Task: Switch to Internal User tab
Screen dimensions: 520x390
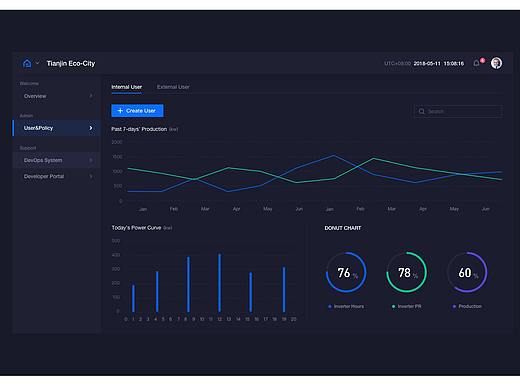Action: tap(127, 87)
